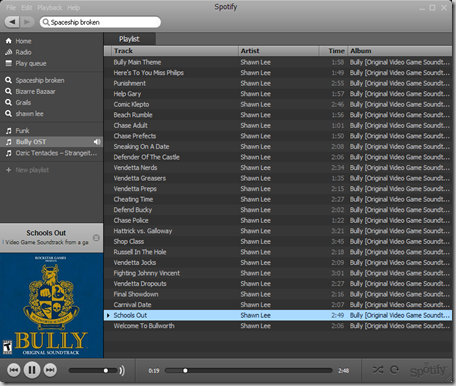Select the Final Showdown track
This screenshot has height=386, width=456.
(x=278, y=294)
